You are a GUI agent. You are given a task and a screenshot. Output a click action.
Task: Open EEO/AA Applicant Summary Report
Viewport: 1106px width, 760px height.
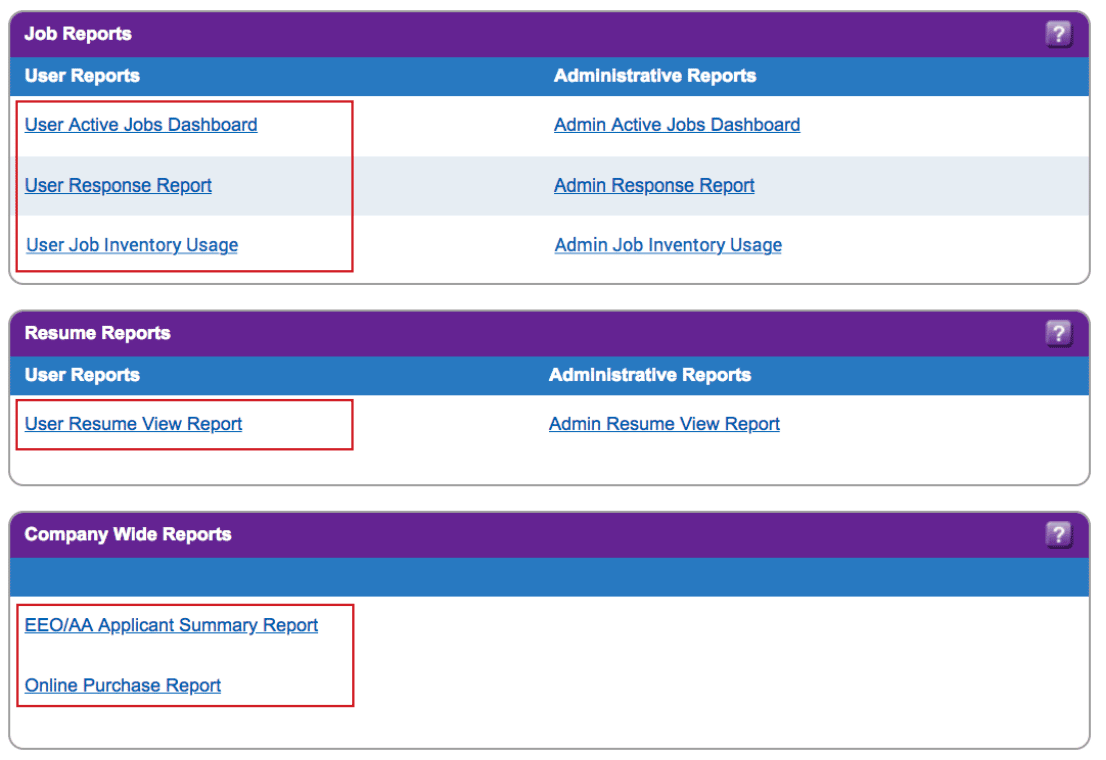[171, 625]
